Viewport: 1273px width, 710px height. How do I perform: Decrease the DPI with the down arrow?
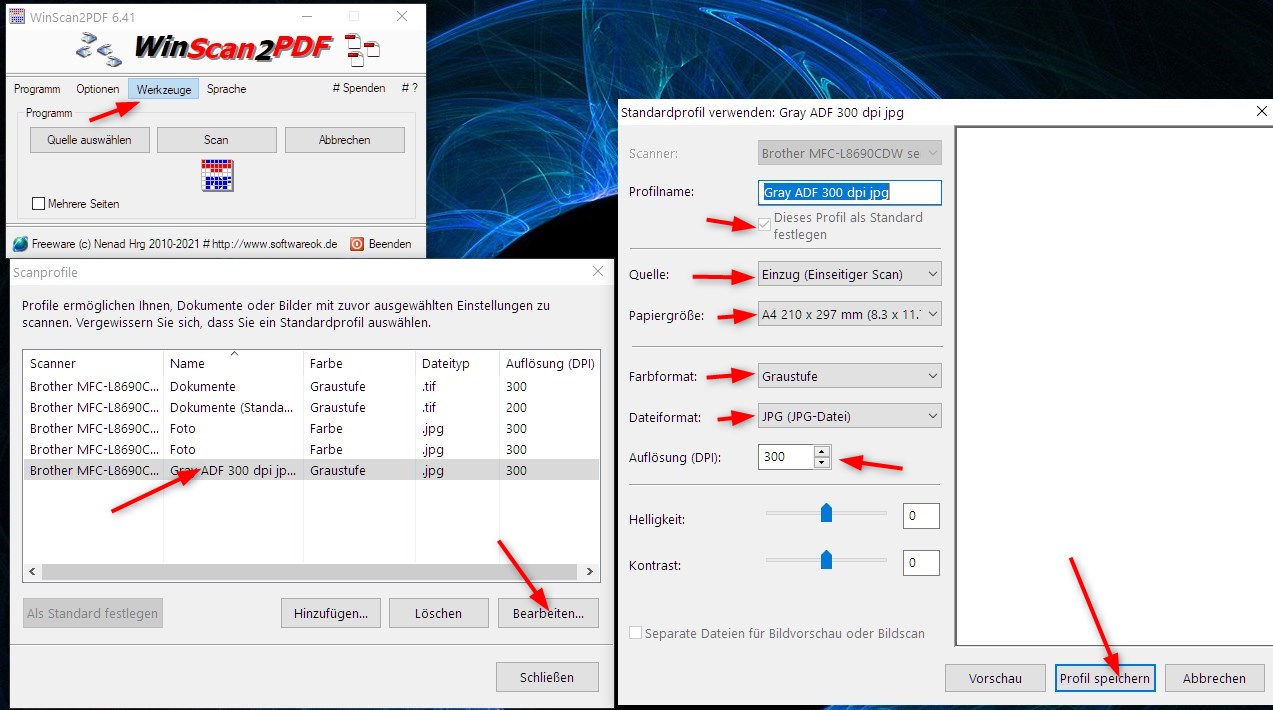point(822,463)
